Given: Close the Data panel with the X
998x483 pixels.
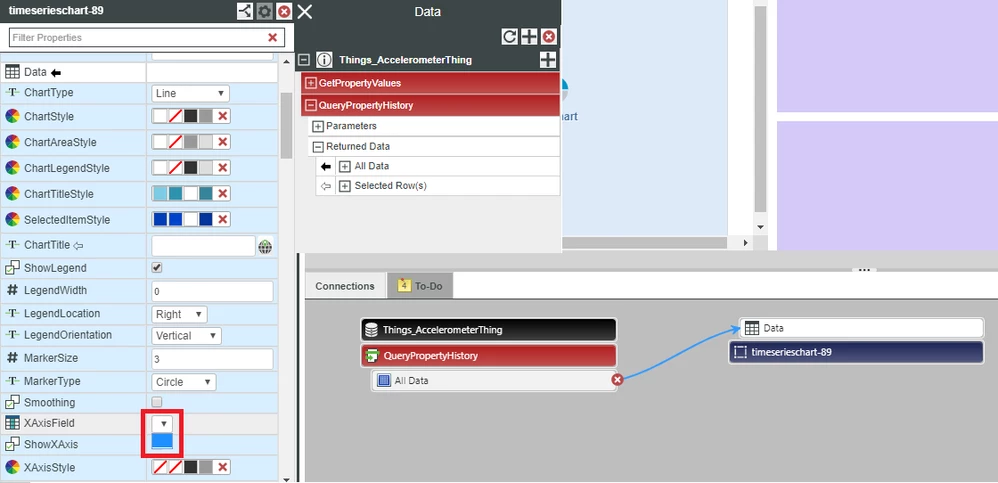Looking at the screenshot, I should tap(305, 11).
